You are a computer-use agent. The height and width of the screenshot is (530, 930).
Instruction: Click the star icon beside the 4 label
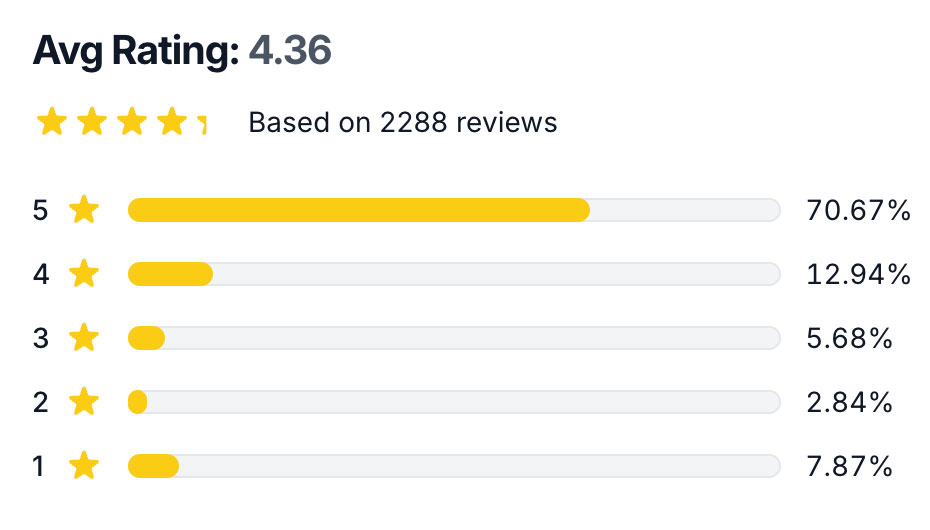click(x=84, y=274)
